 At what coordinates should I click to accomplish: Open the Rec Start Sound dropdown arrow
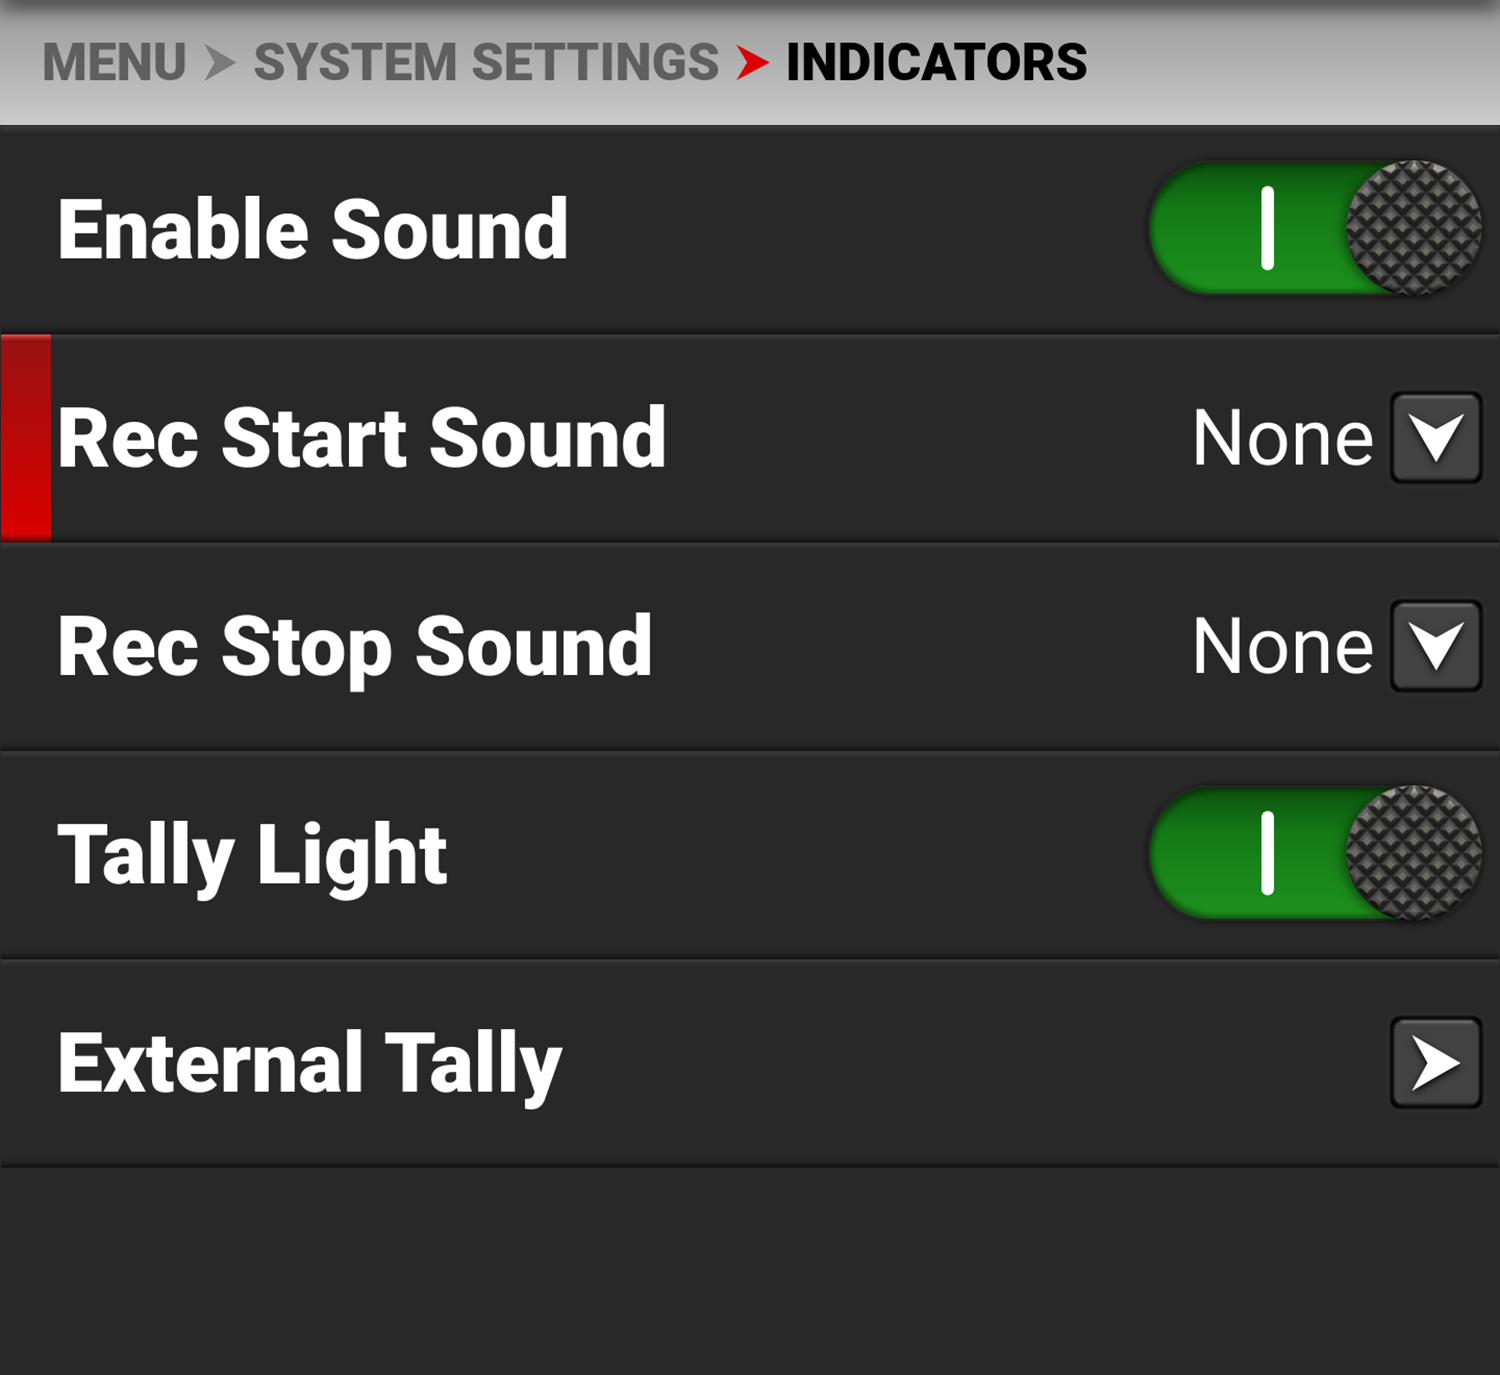point(1435,438)
